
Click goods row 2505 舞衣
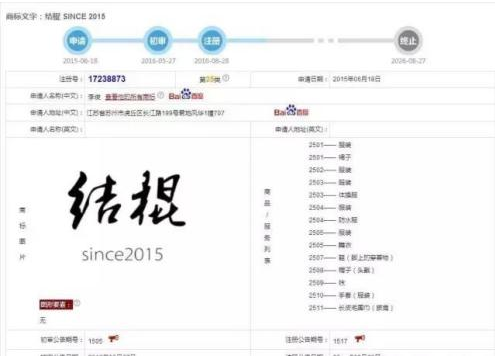(330, 245)
